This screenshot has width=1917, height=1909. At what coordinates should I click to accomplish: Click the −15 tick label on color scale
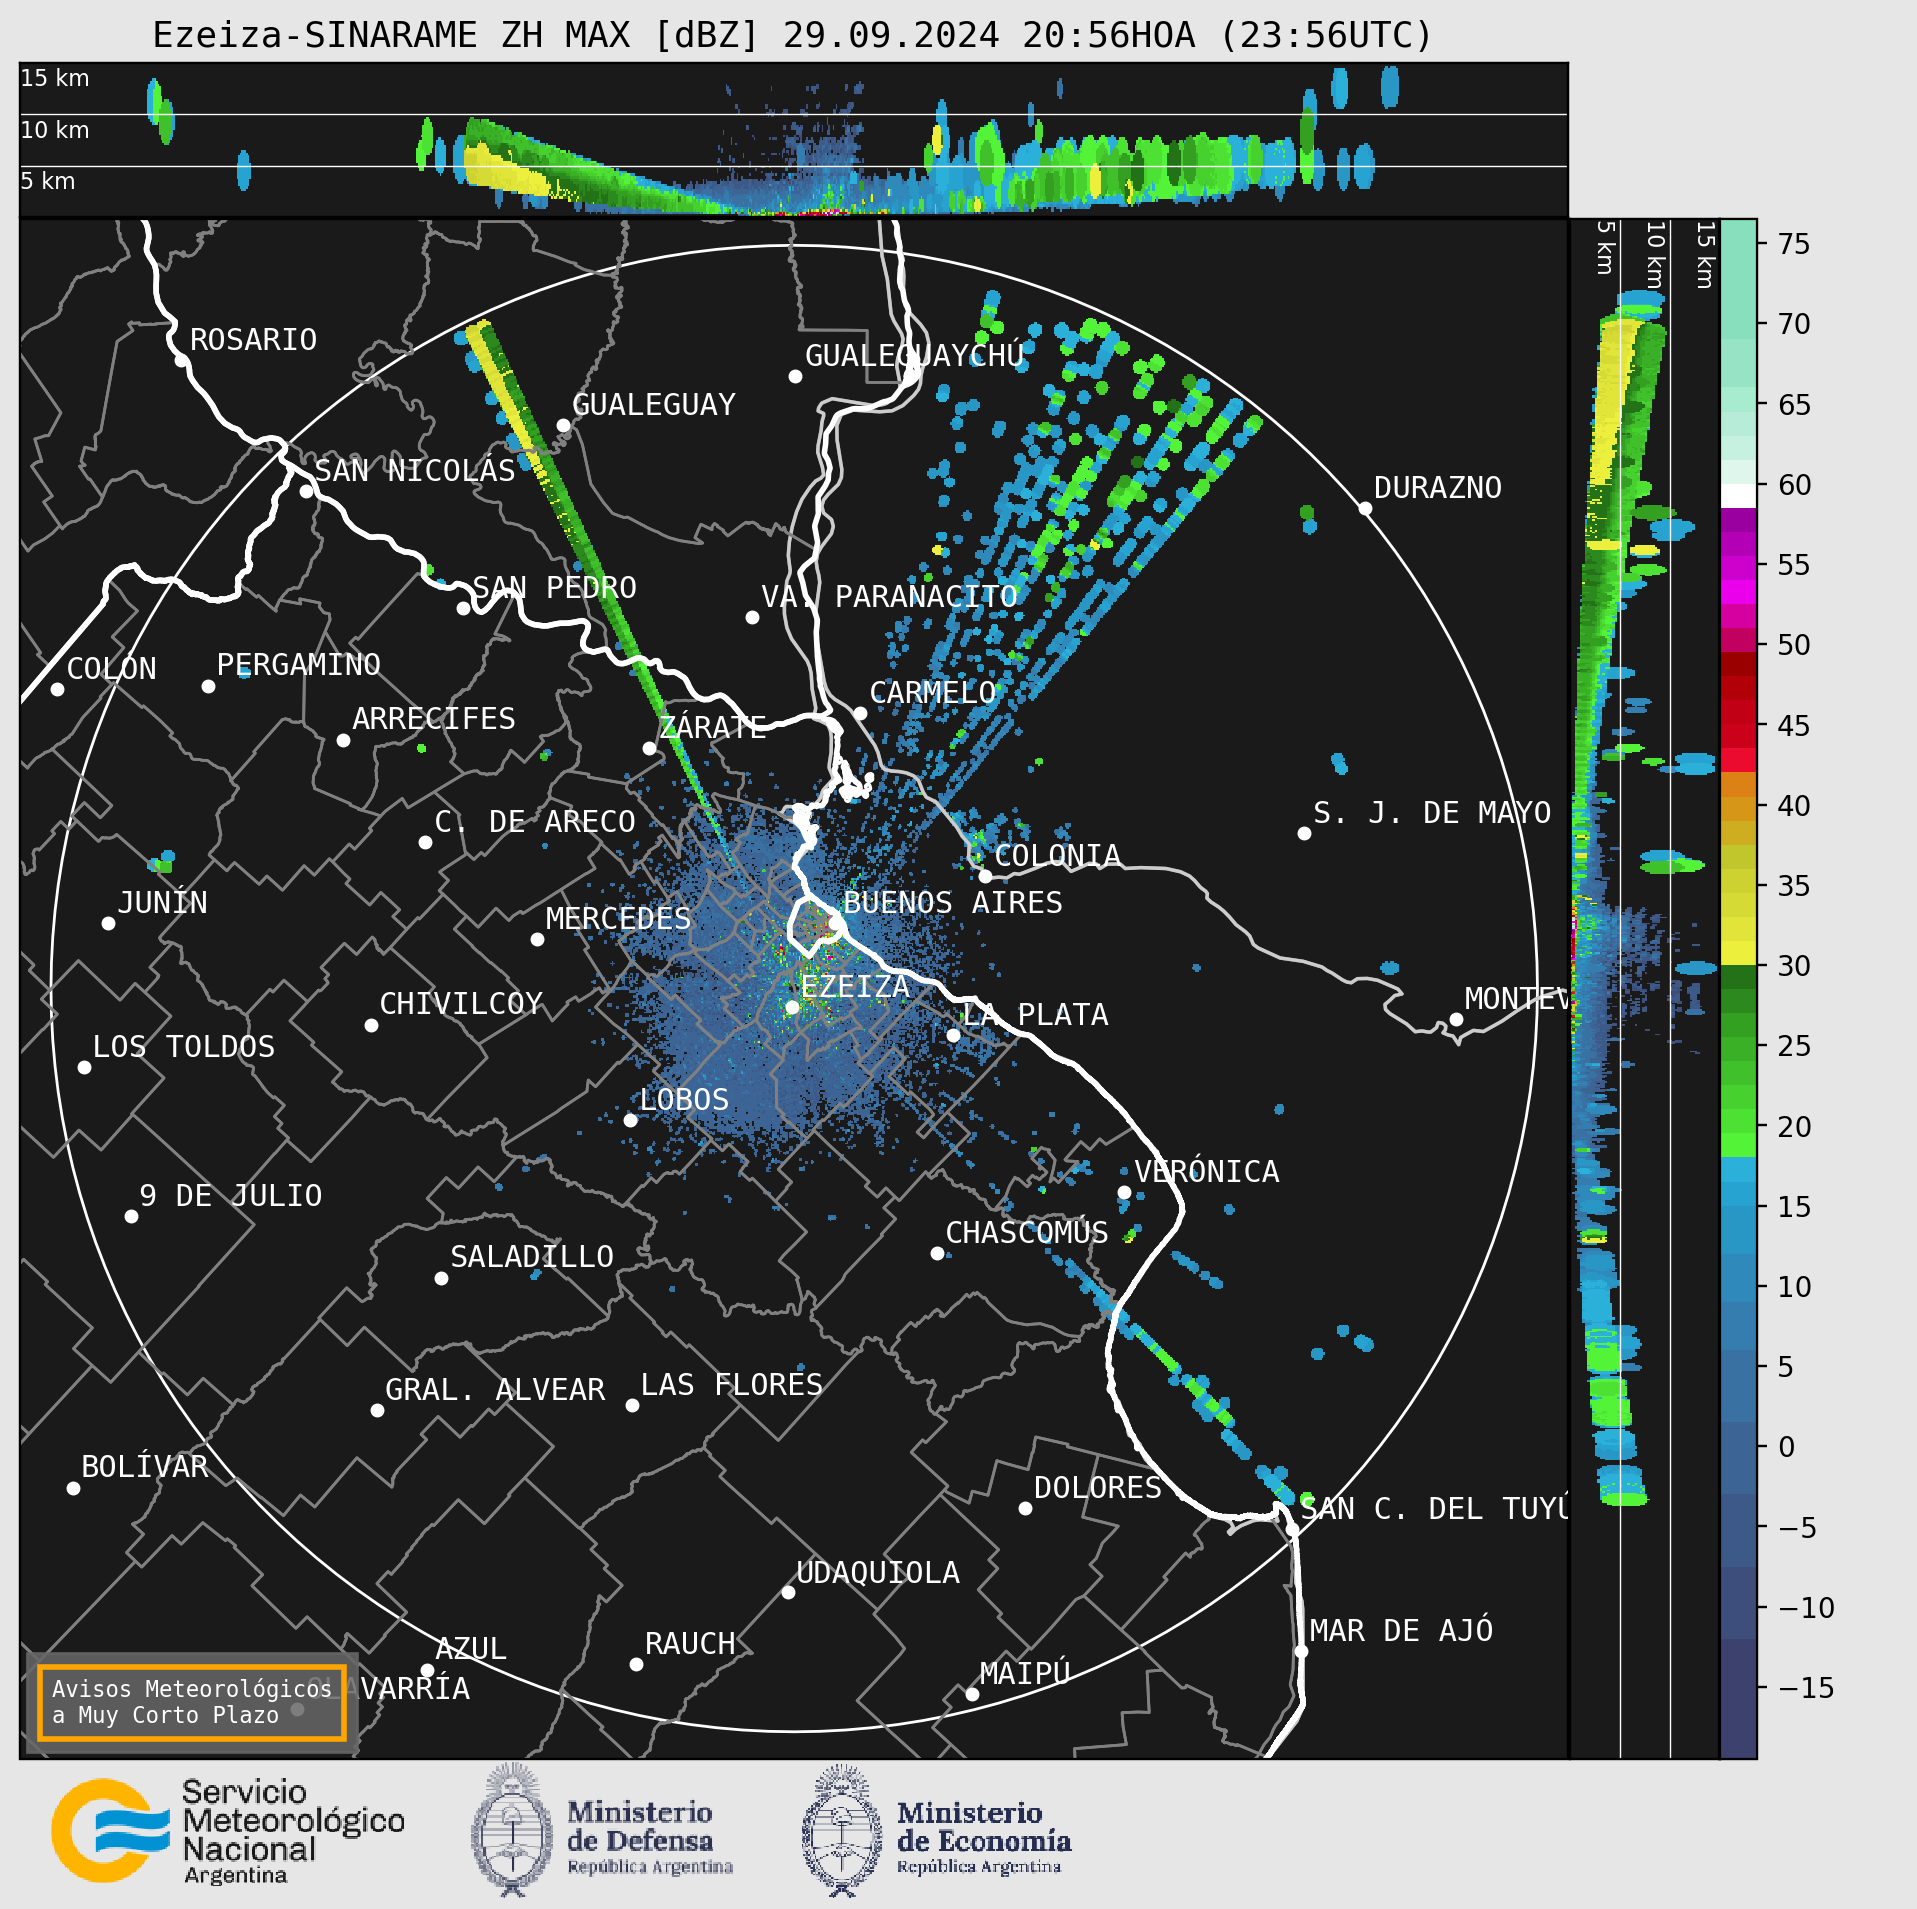click(x=1806, y=1688)
